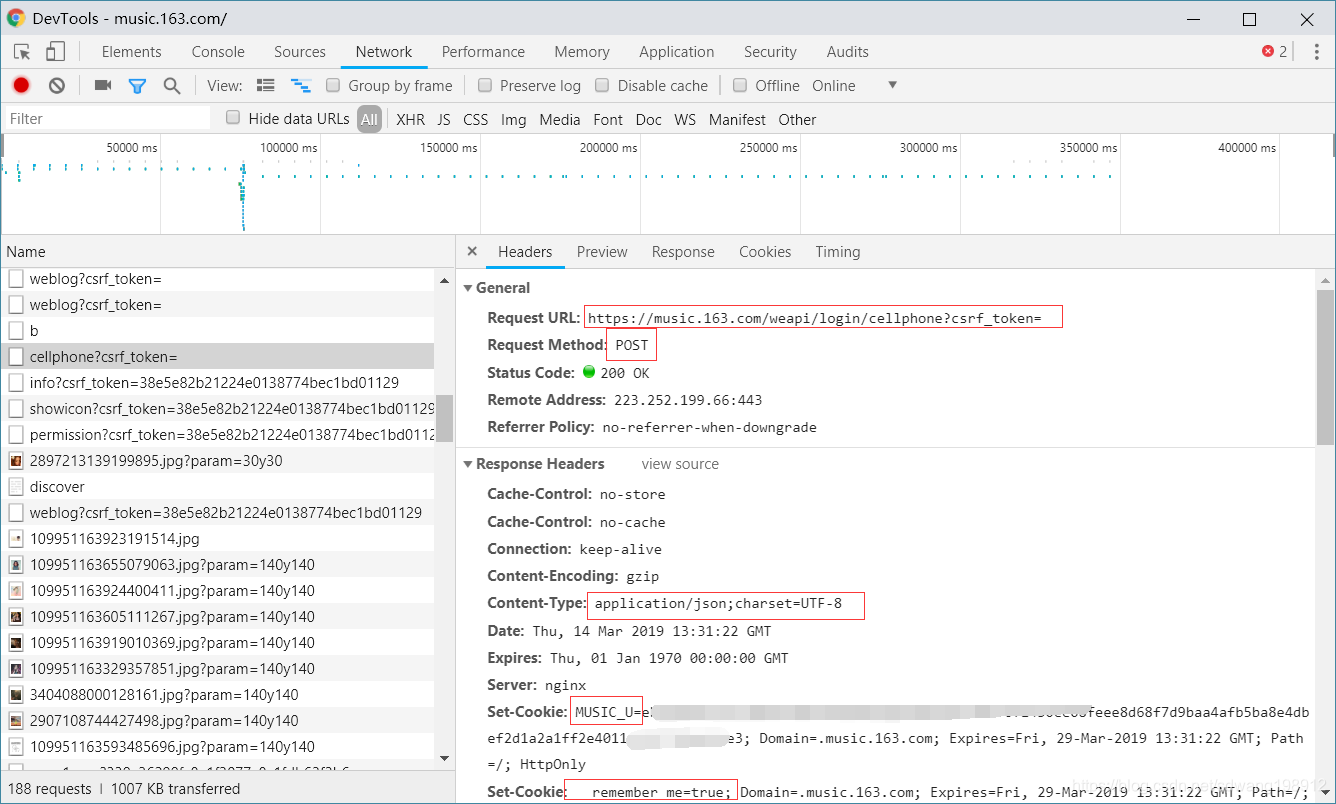This screenshot has width=1336, height=804.
Task: Switch to the Sources tab
Action: pyautogui.click(x=300, y=52)
